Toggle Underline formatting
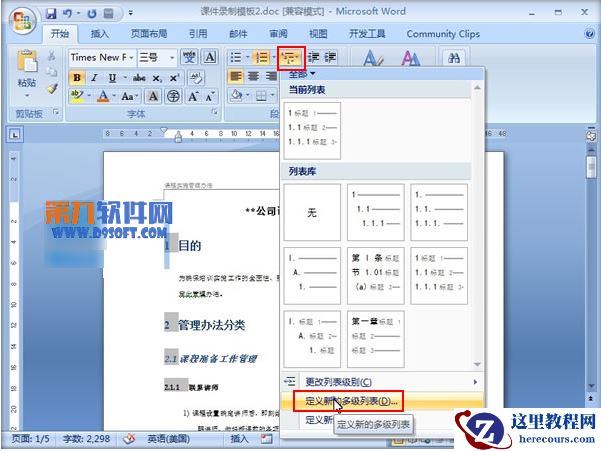 coord(112,77)
